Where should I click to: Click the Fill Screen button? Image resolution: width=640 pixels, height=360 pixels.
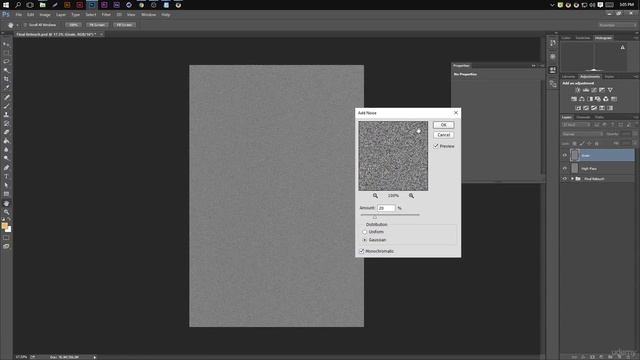124,25
